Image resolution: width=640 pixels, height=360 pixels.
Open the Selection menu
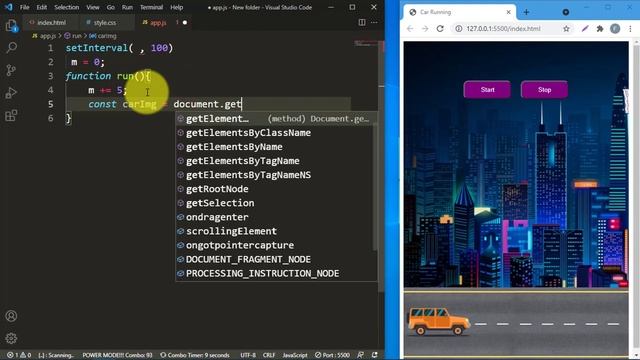pos(67,7)
